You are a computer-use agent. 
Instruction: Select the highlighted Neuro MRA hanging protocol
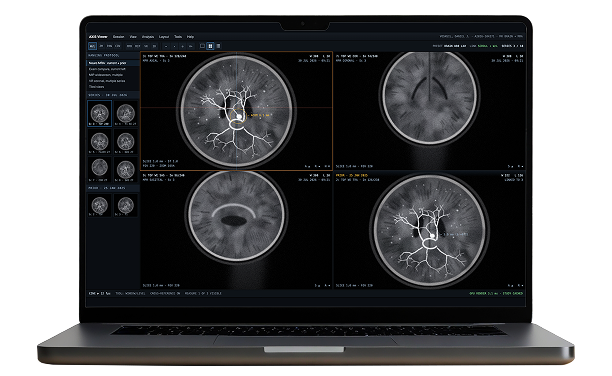pos(113,63)
